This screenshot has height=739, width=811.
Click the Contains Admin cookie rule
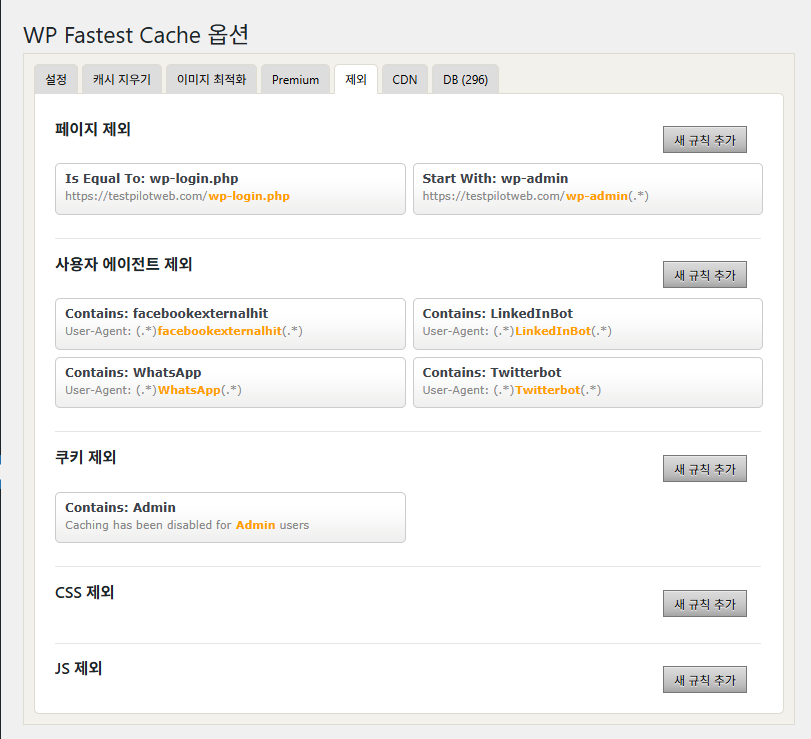pos(230,517)
